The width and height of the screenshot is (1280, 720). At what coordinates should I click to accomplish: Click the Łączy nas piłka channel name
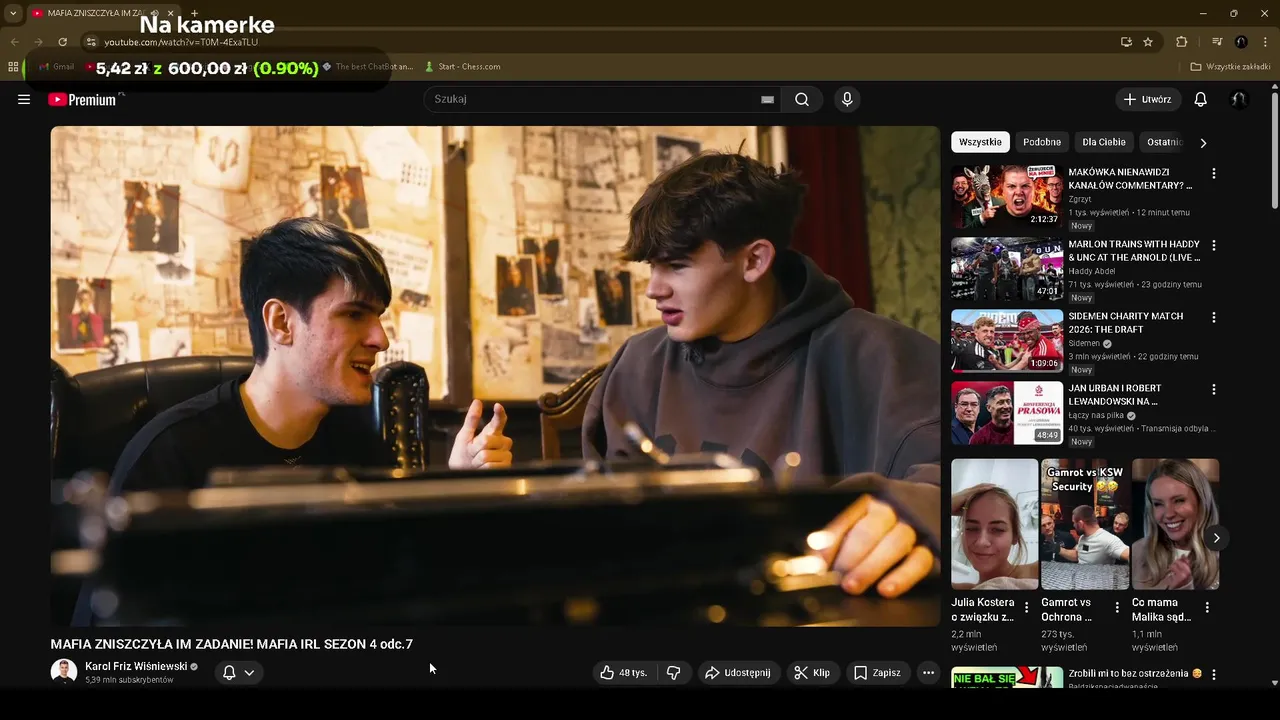pos(1096,415)
